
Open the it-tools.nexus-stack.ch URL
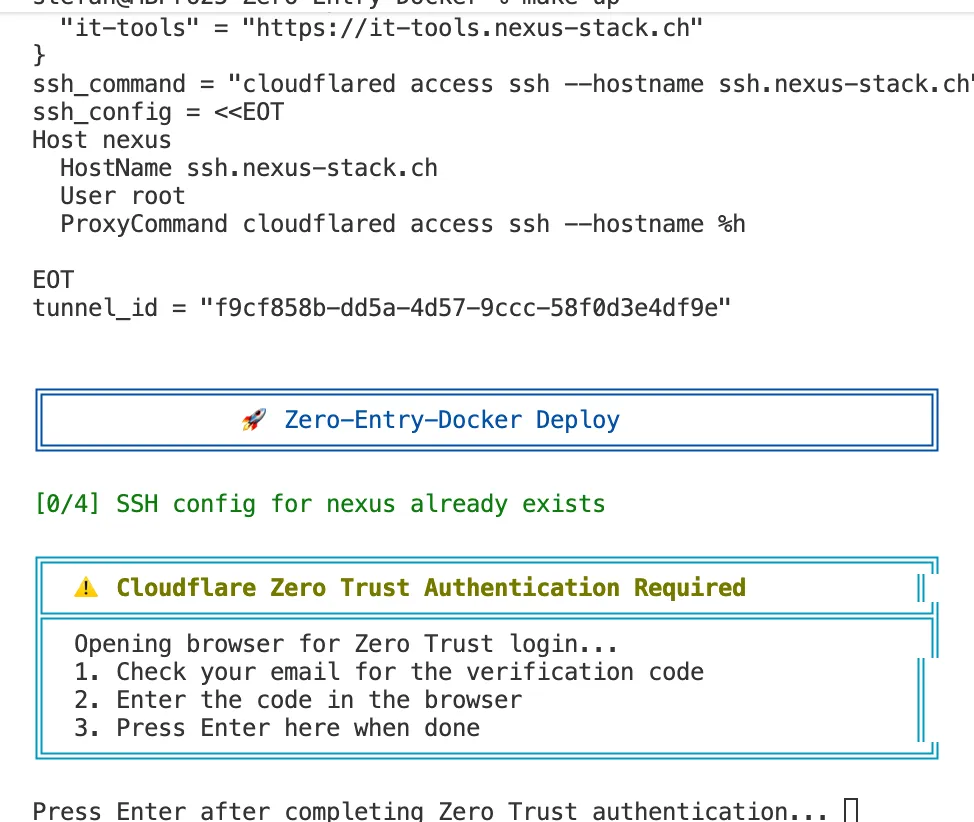(472, 27)
